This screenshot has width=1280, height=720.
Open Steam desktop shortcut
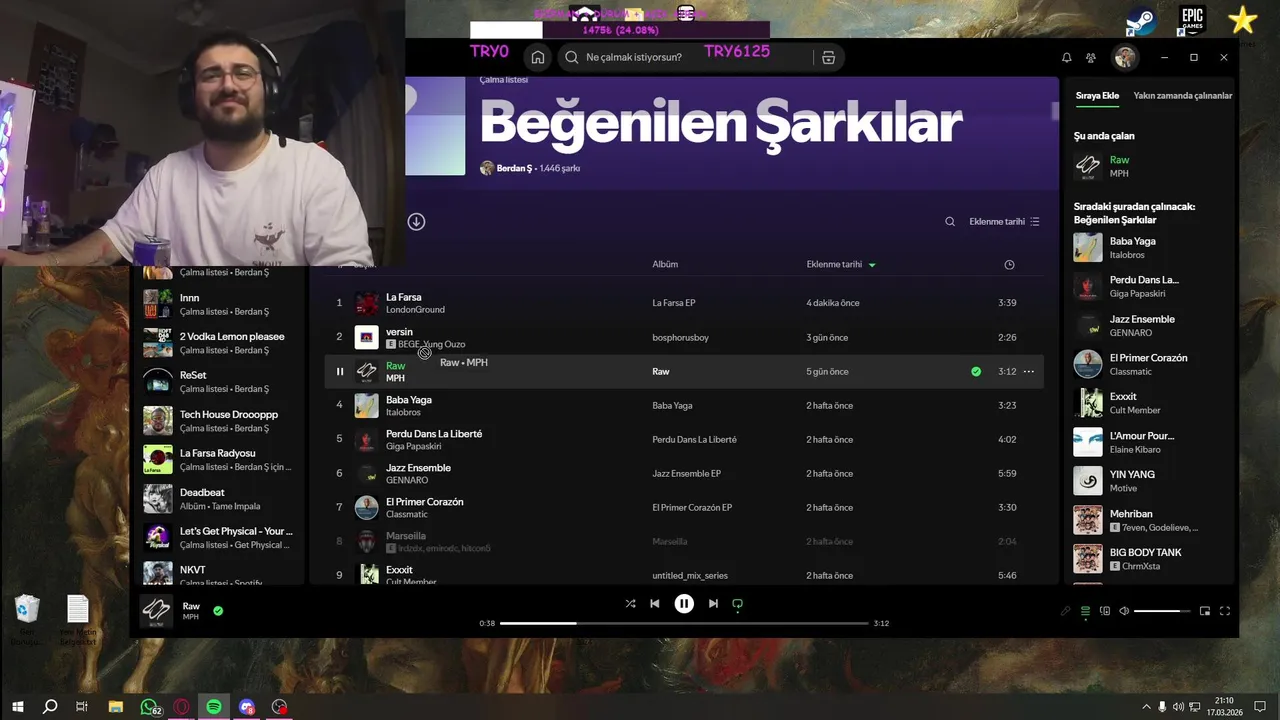pos(1141,22)
